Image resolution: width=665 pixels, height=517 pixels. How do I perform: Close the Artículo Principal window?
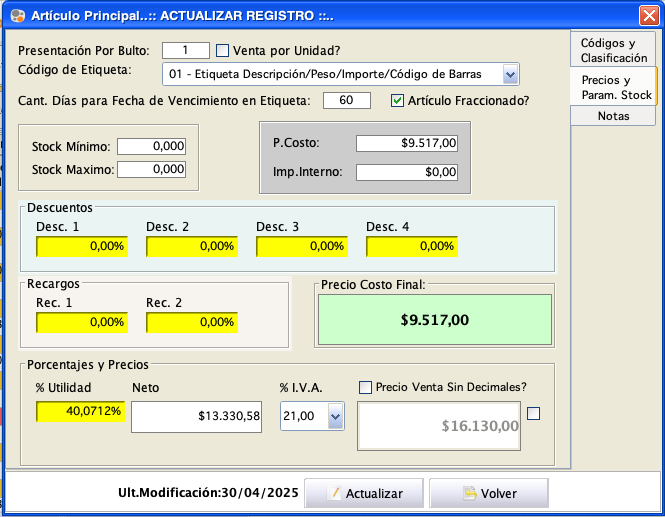(x=648, y=15)
